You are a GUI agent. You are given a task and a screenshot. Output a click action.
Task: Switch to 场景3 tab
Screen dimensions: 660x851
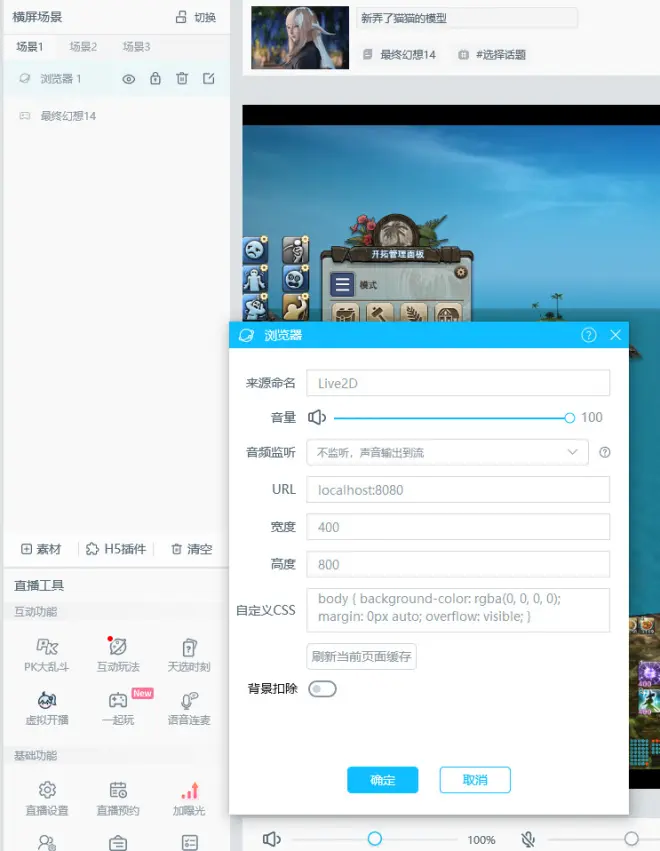tap(136, 47)
